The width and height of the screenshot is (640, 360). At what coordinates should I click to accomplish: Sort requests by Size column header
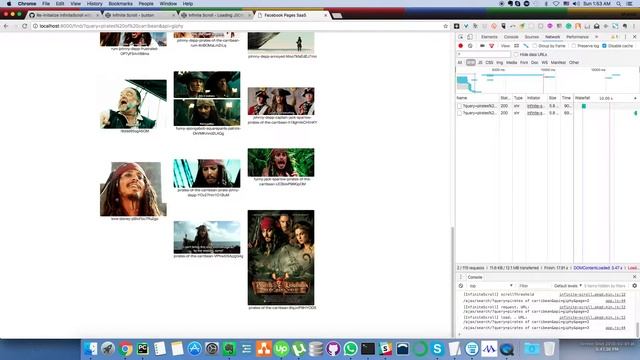[553, 98]
